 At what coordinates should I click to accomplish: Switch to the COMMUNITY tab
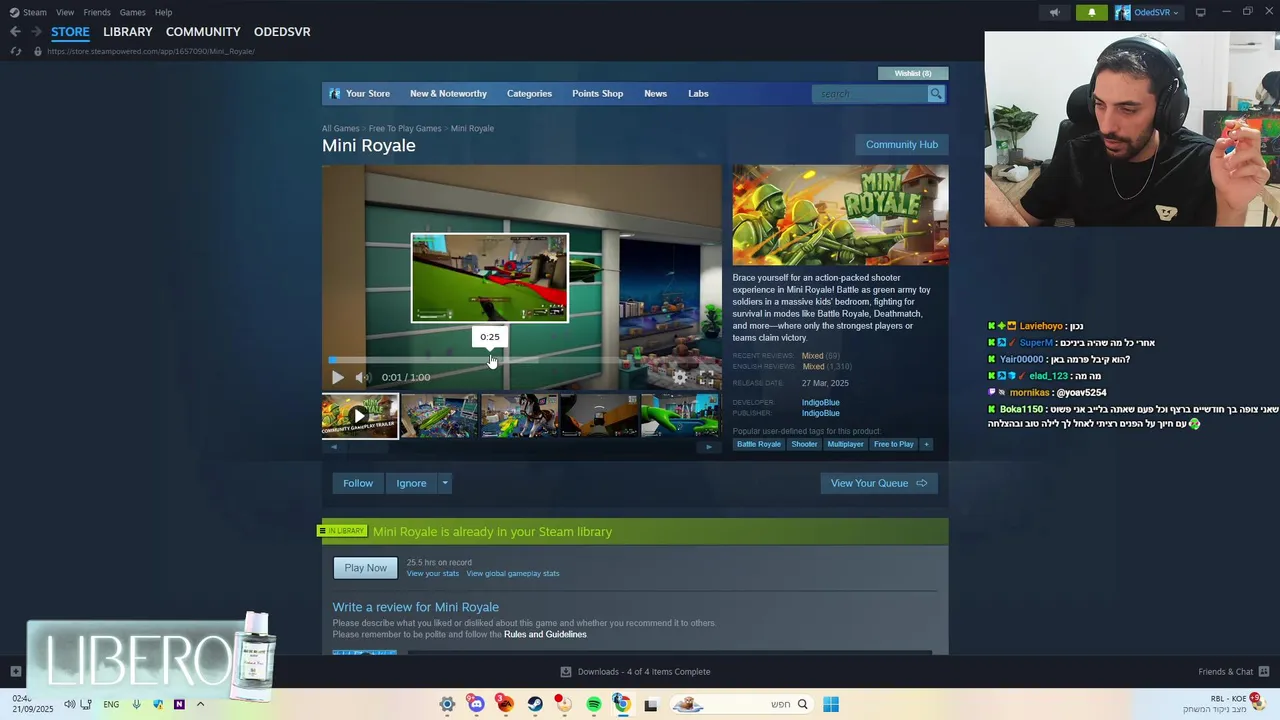(203, 32)
